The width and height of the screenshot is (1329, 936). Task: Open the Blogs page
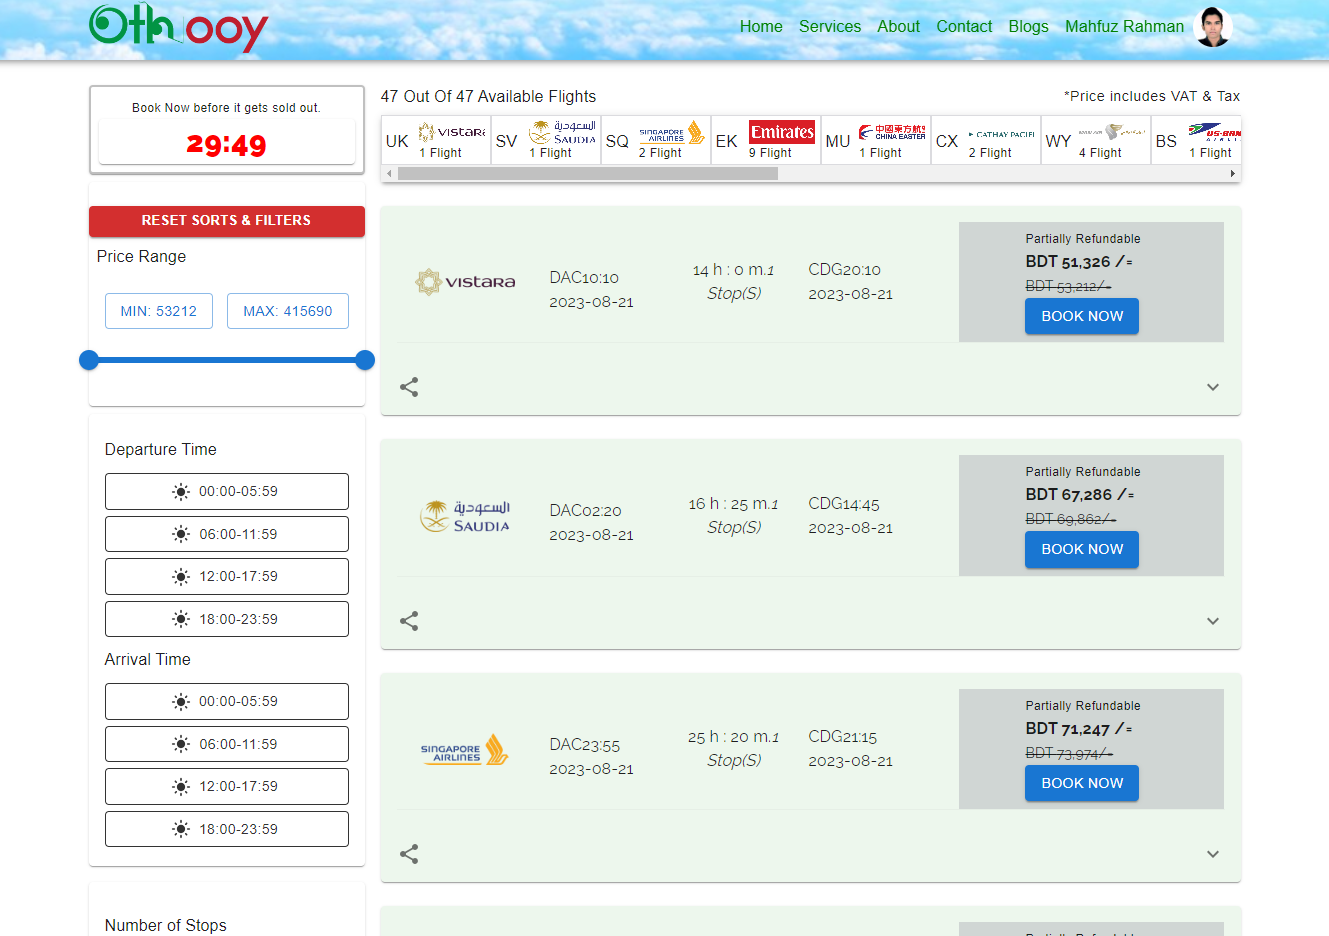pyautogui.click(x=1028, y=27)
